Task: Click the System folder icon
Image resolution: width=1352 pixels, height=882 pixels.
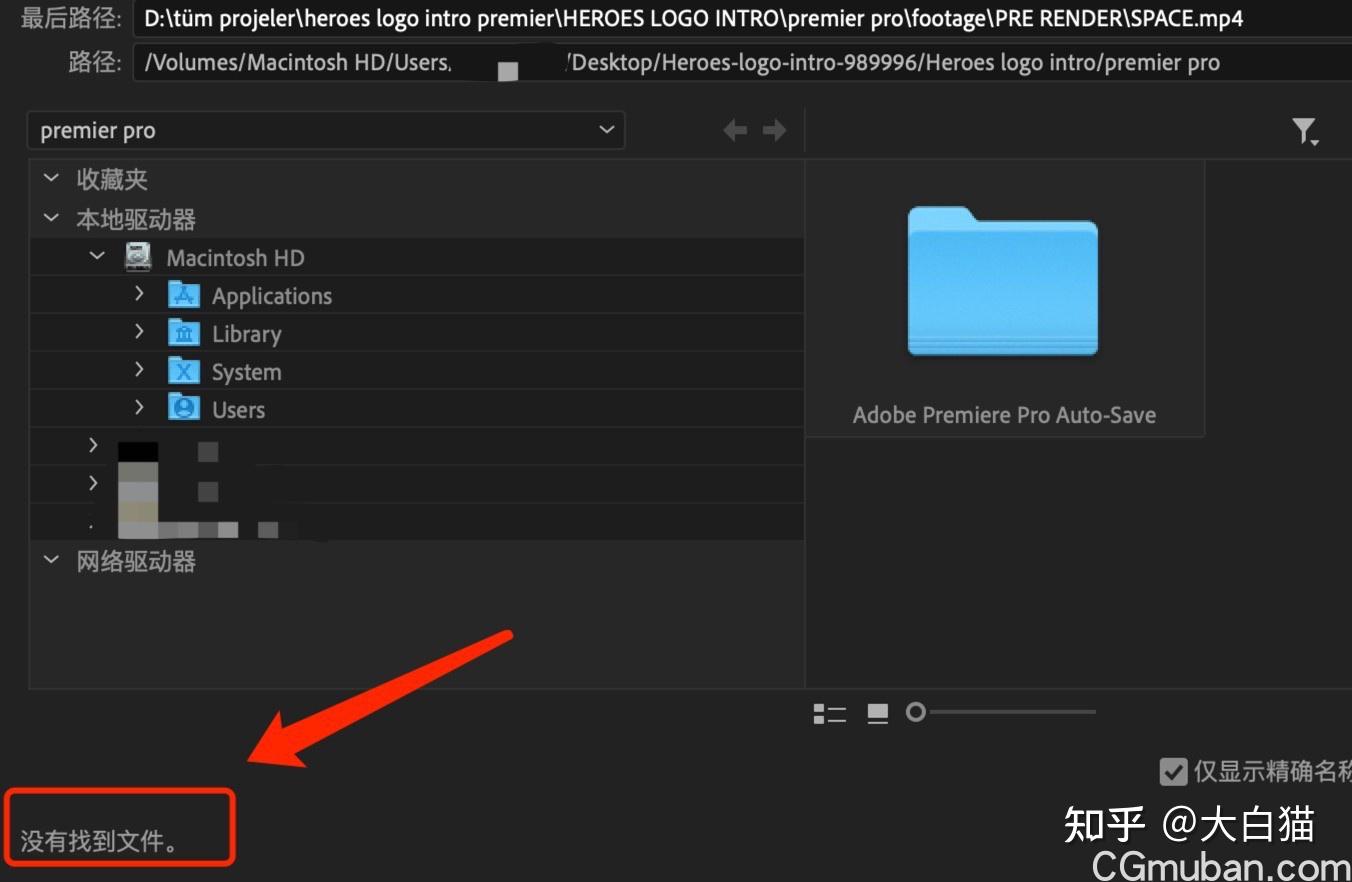Action: pos(184,371)
